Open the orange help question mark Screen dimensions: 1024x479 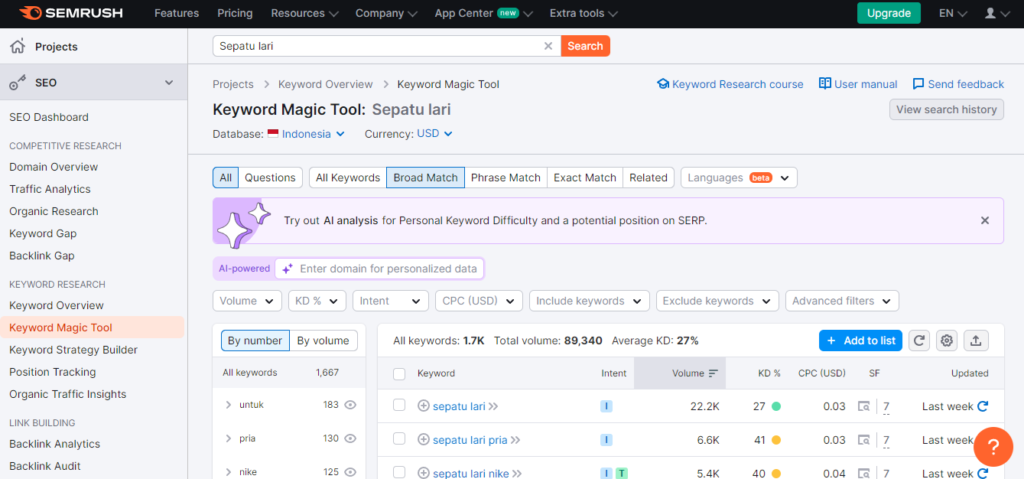tap(993, 447)
